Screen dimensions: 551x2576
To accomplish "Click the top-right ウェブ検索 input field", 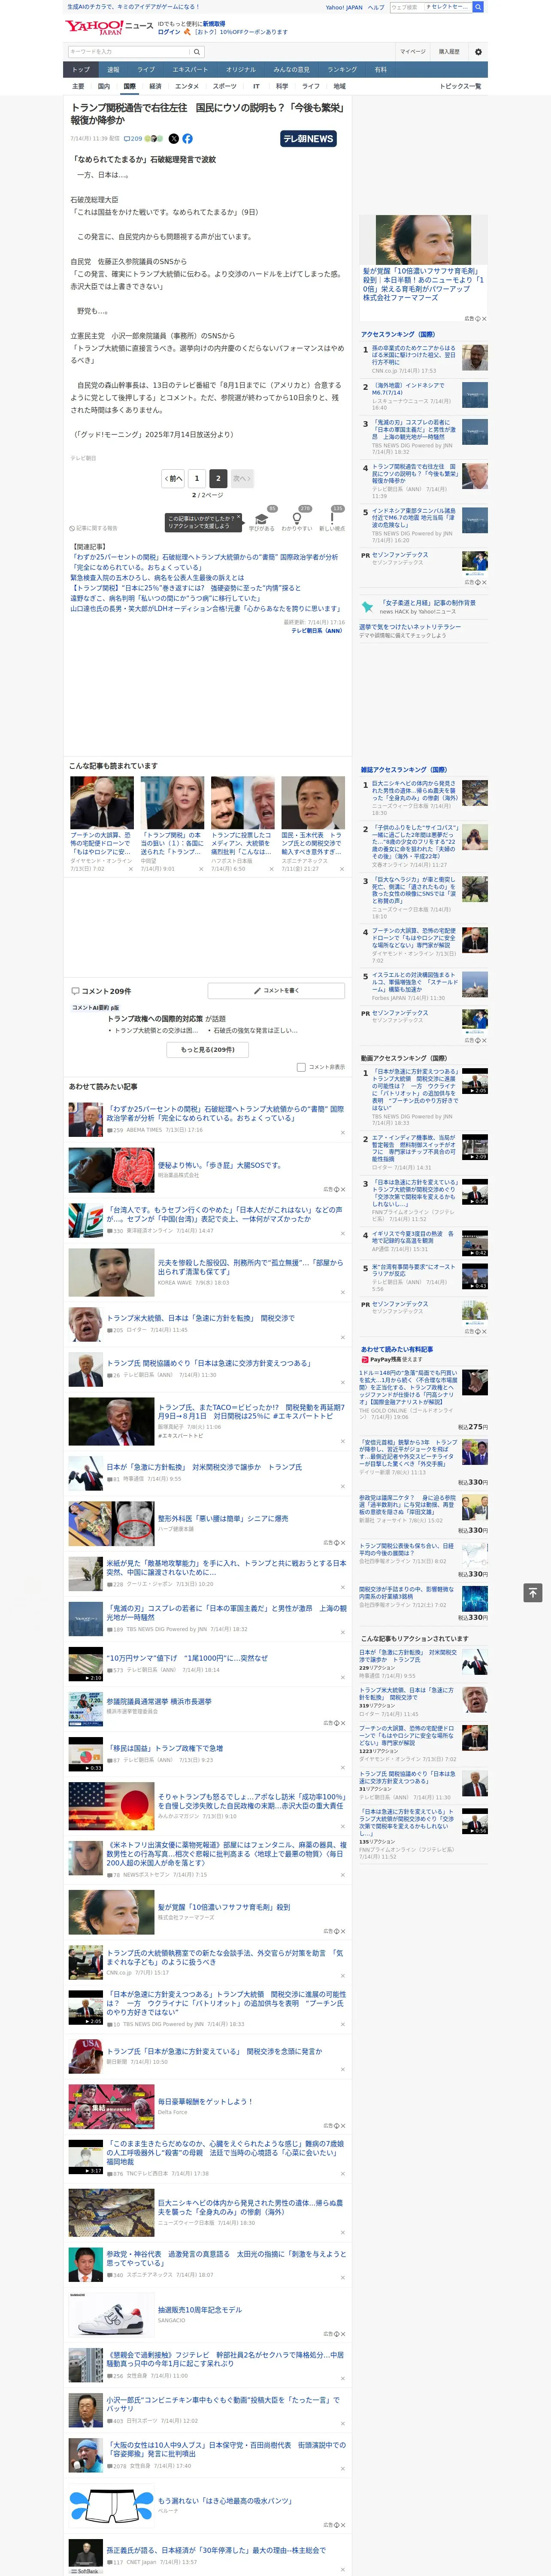I will click(406, 7).
